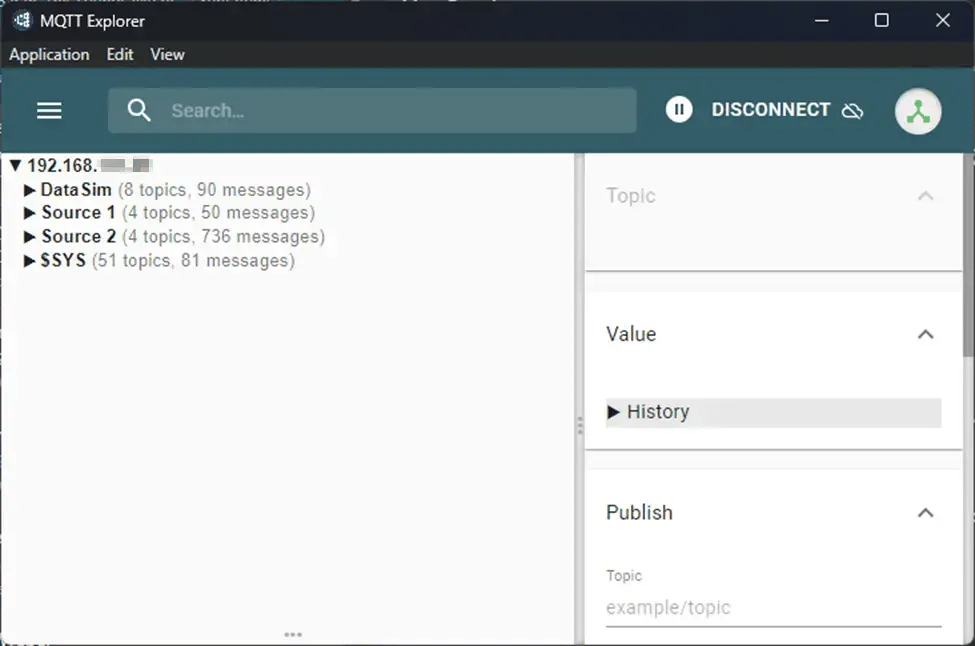
Task: Click the cloud connection status icon
Action: pyautogui.click(x=852, y=111)
